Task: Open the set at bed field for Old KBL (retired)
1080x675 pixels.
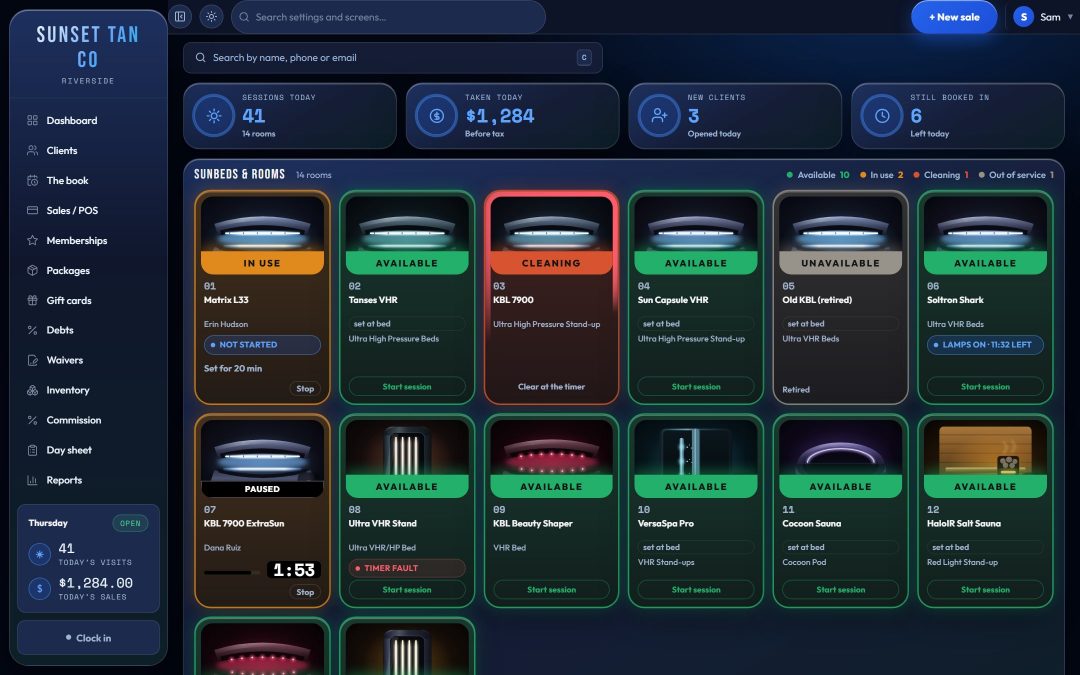Action: pos(840,324)
